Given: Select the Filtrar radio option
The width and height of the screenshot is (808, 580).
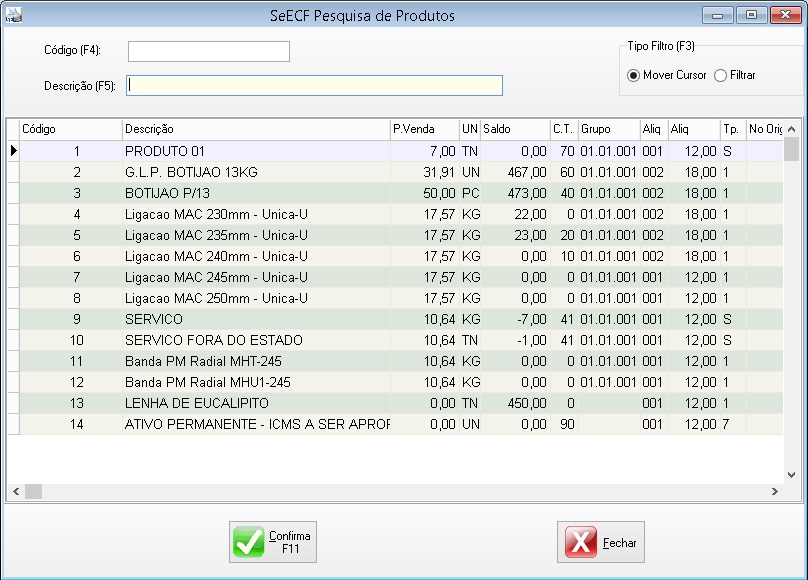Looking at the screenshot, I should pyautogui.click(x=720, y=75).
